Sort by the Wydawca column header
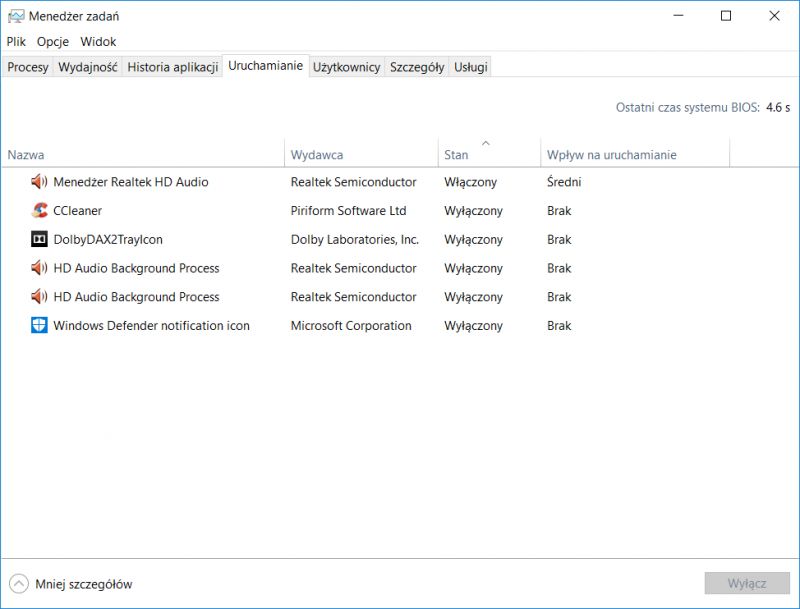Viewport: 800px width, 609px height. 361,152
